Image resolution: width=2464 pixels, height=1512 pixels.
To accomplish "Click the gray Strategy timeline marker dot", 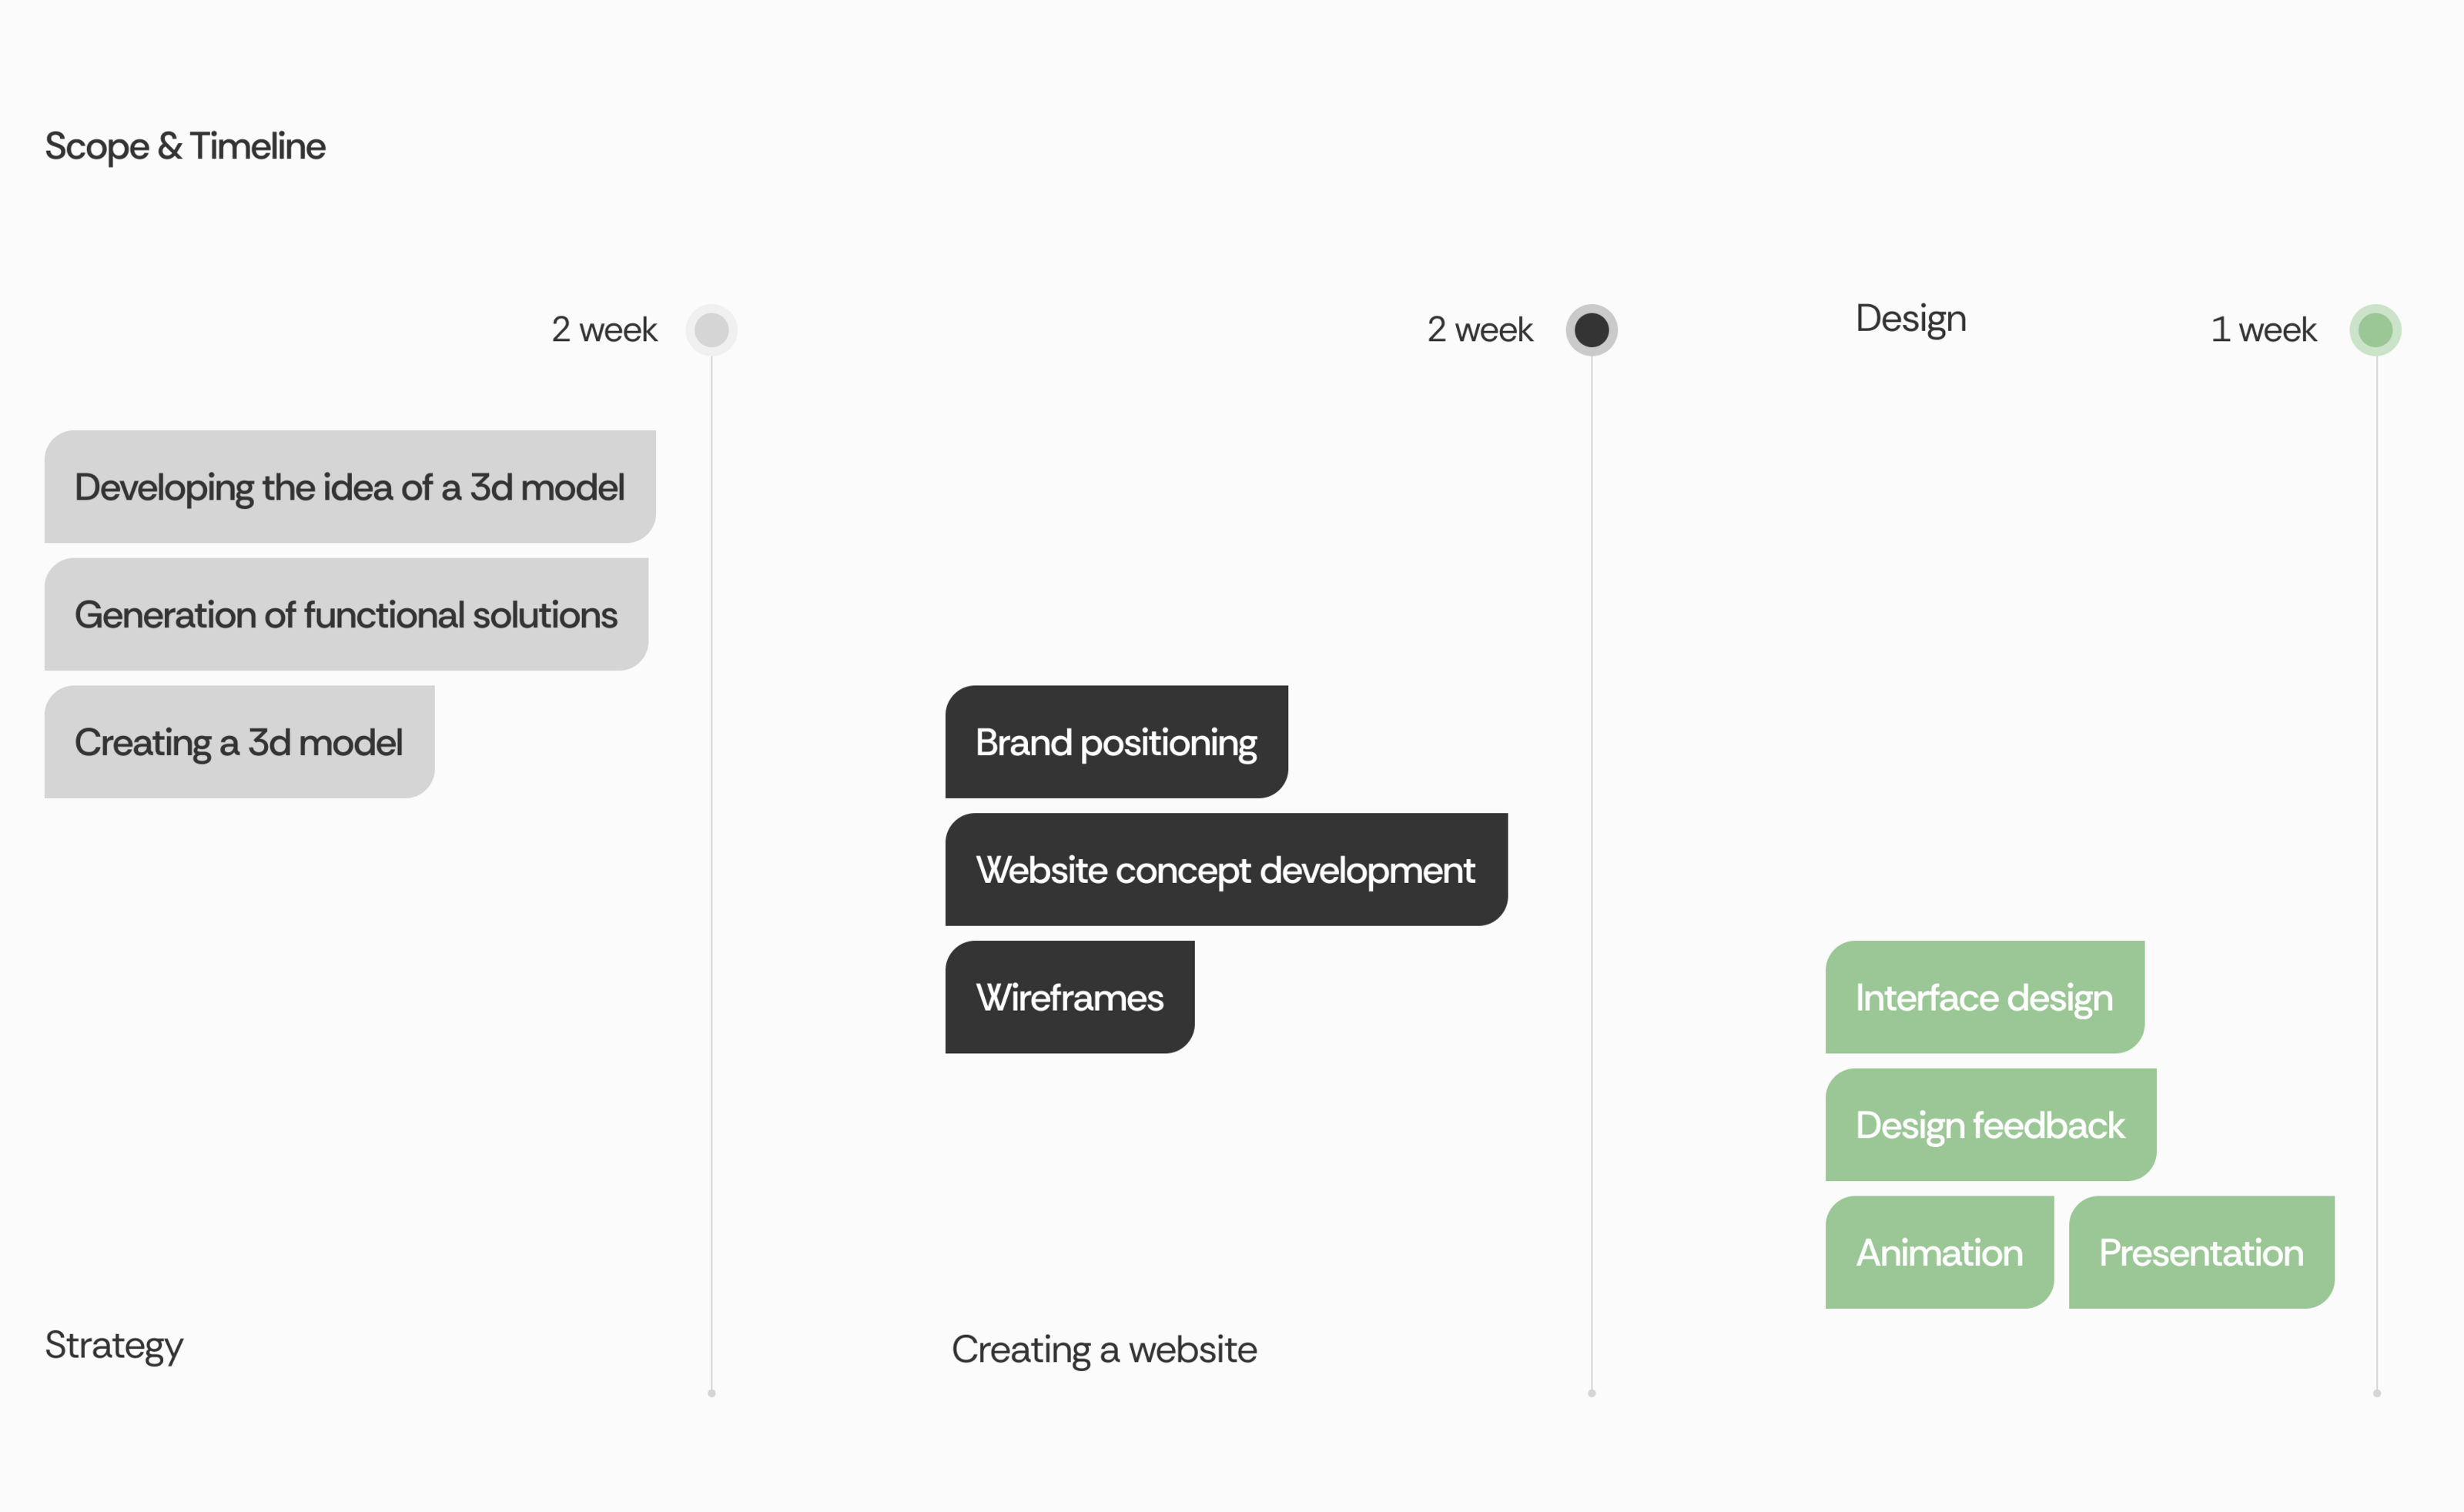I will (x=711, y=329).
